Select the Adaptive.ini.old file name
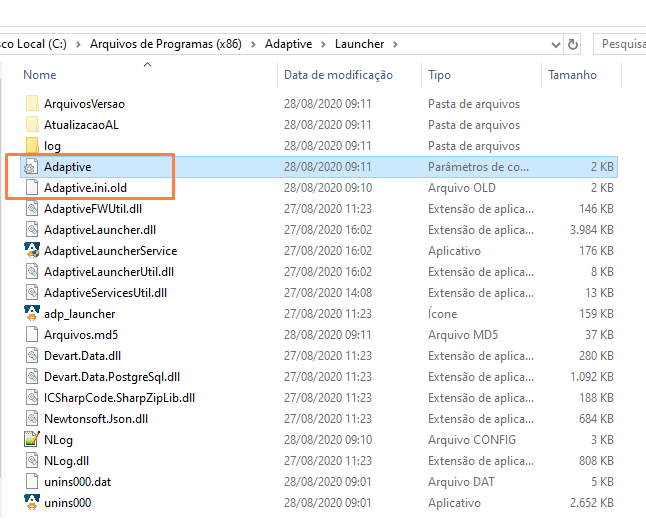 click(85, 188)
